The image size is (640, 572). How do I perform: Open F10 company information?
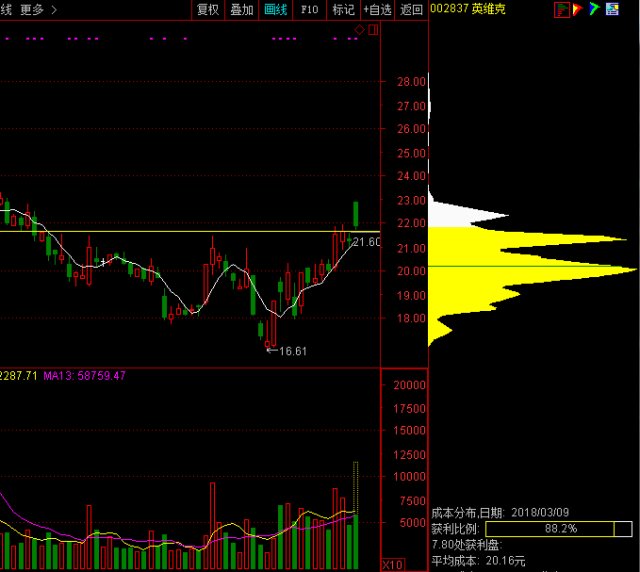click(x=309, y=9)
